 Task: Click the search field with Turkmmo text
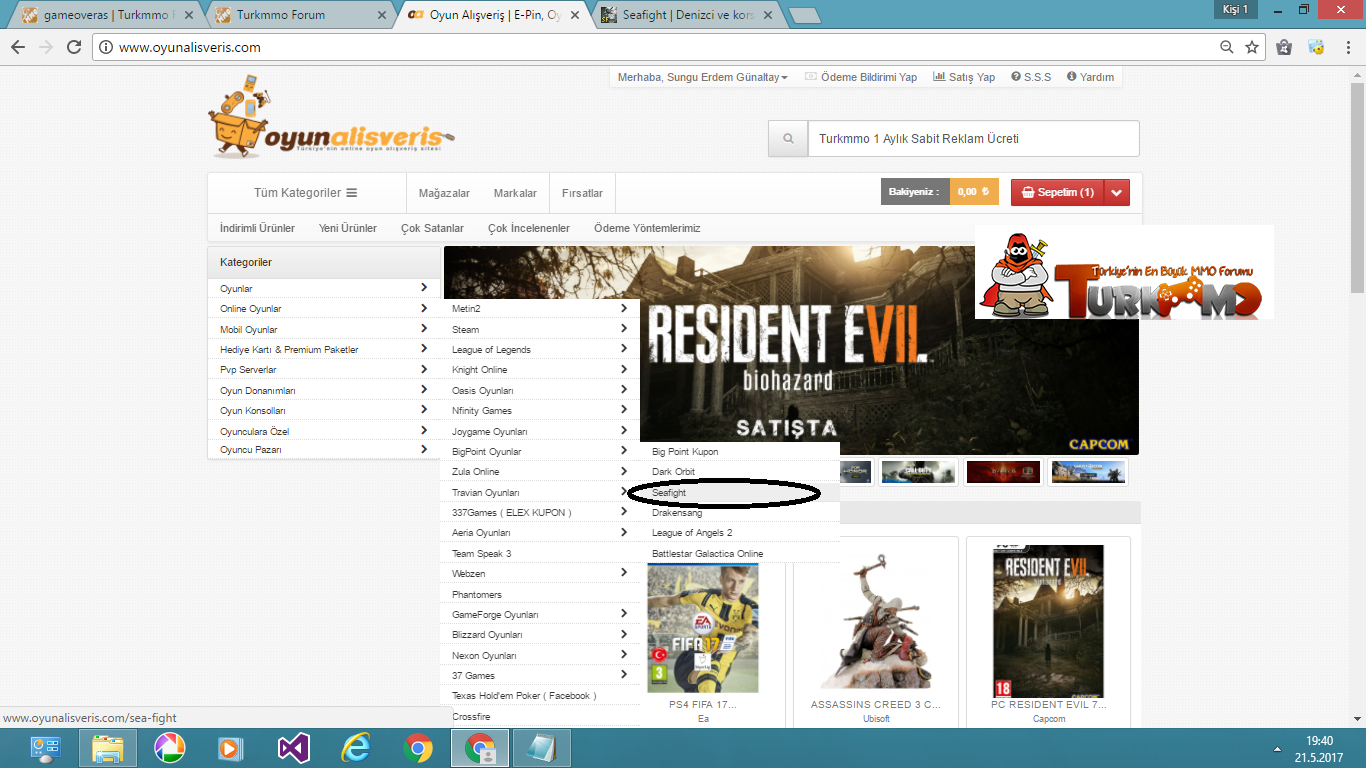(x=973, y=139)
